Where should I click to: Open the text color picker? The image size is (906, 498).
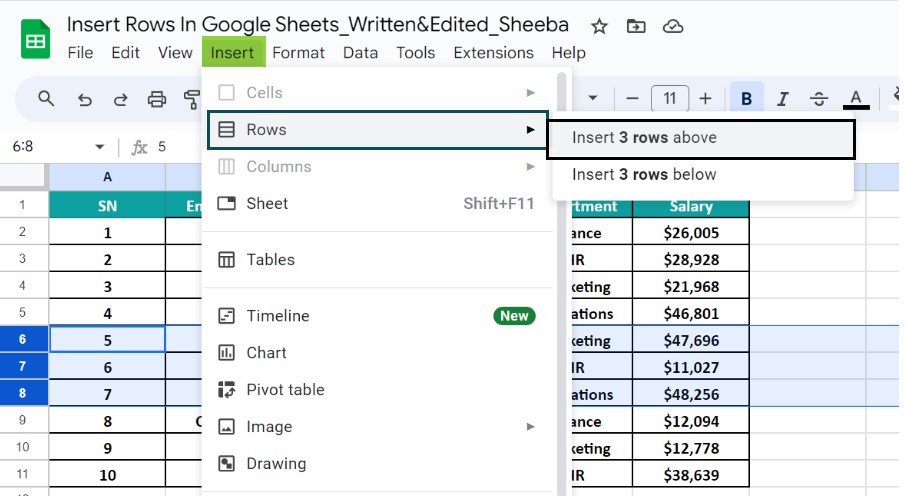856,99
